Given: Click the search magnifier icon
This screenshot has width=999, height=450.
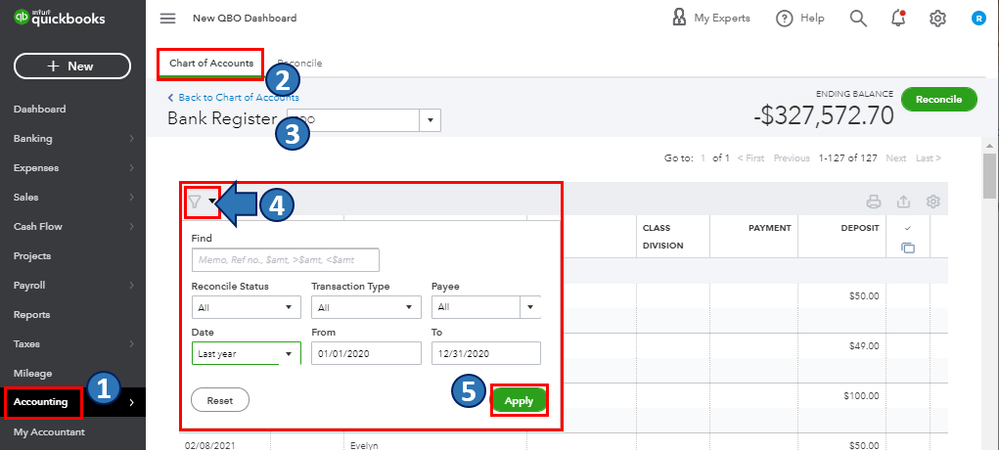Looking at the screenshot, I should click(x=858, y=18).
